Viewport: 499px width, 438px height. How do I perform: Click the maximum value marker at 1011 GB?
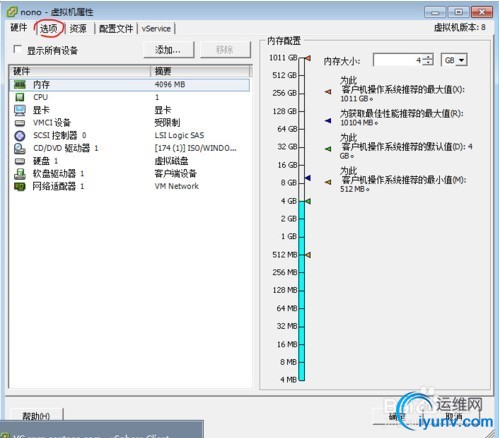(308, 58)
